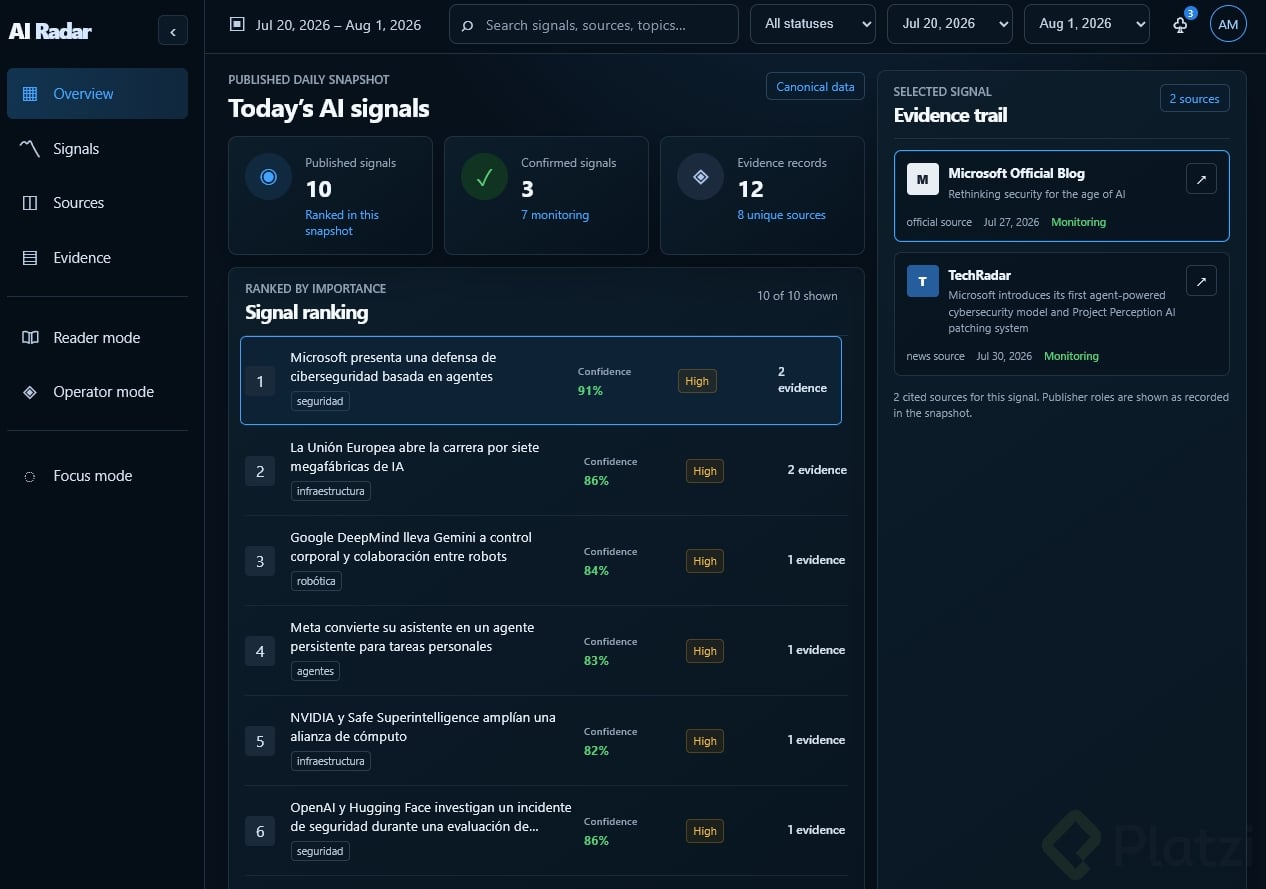The height and width of the screenshot is (889, 1266).
Task: Click 84% confidence value
Action: pyautogui.click(x=596, y=571)
